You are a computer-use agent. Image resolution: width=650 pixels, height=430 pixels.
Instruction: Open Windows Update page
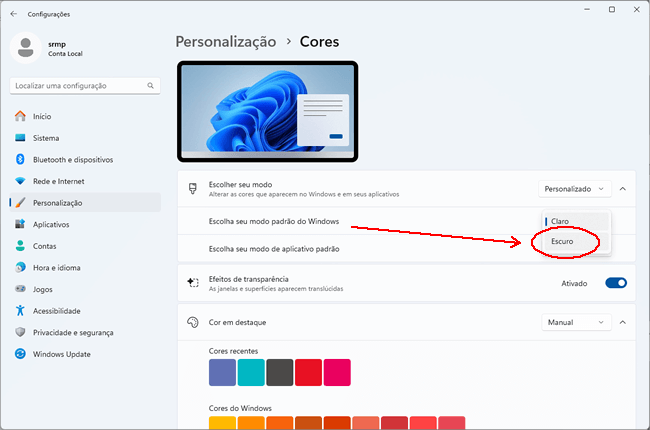85,354
